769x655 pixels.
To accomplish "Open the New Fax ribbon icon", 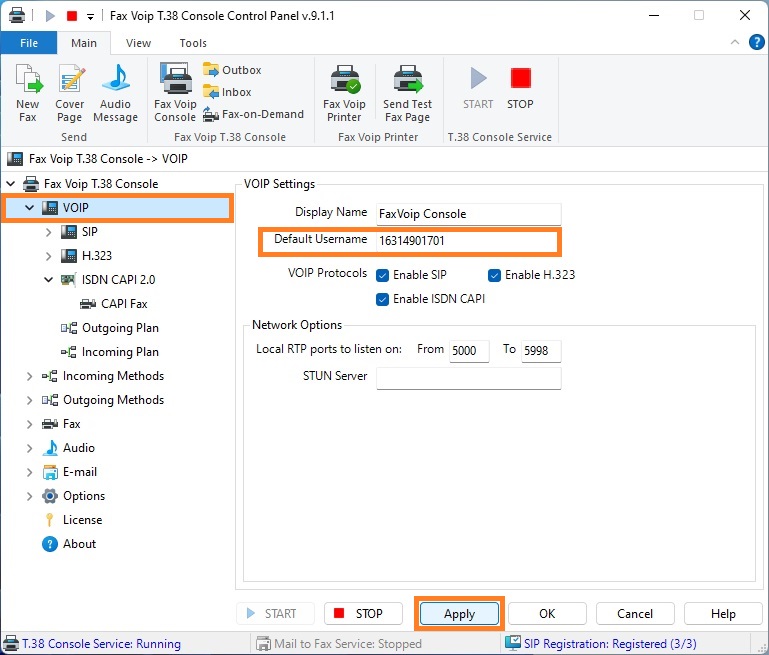I will (x=28, y=93).
